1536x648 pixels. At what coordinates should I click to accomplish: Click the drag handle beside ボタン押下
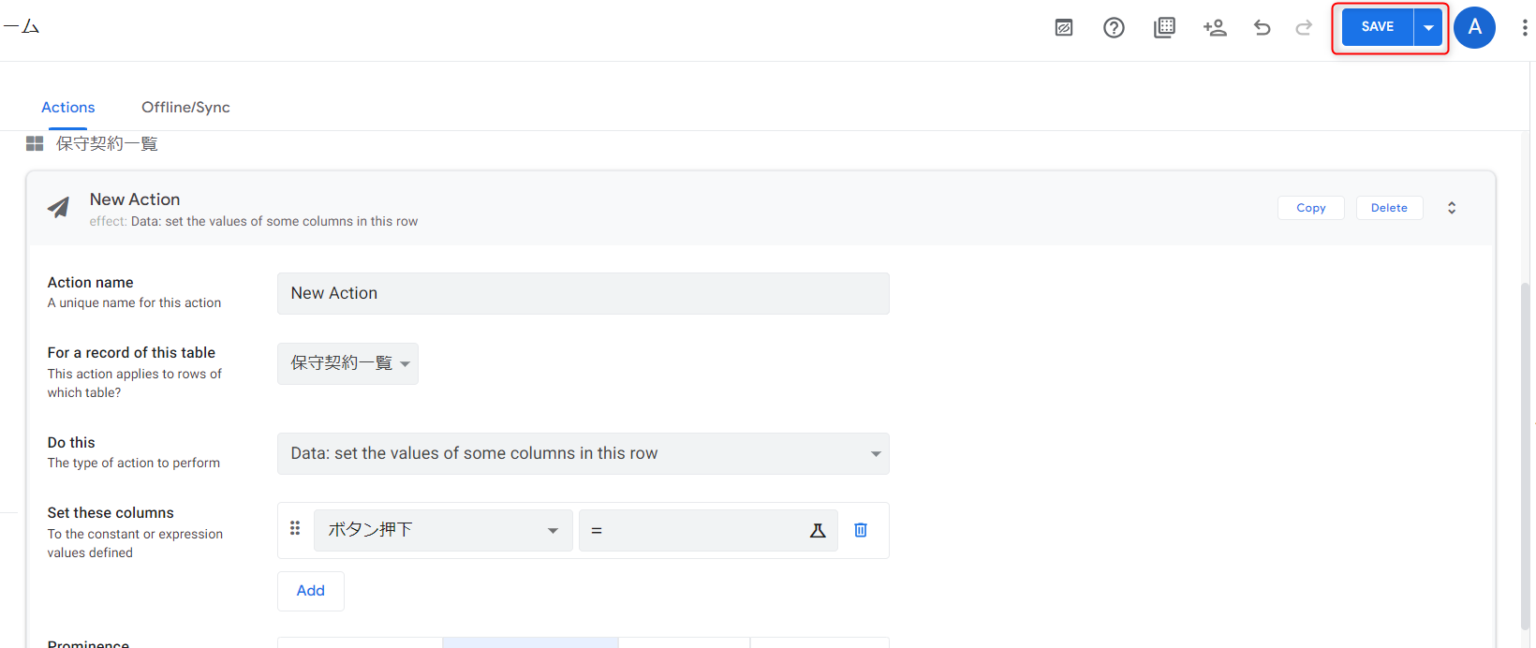coord(295,529)
